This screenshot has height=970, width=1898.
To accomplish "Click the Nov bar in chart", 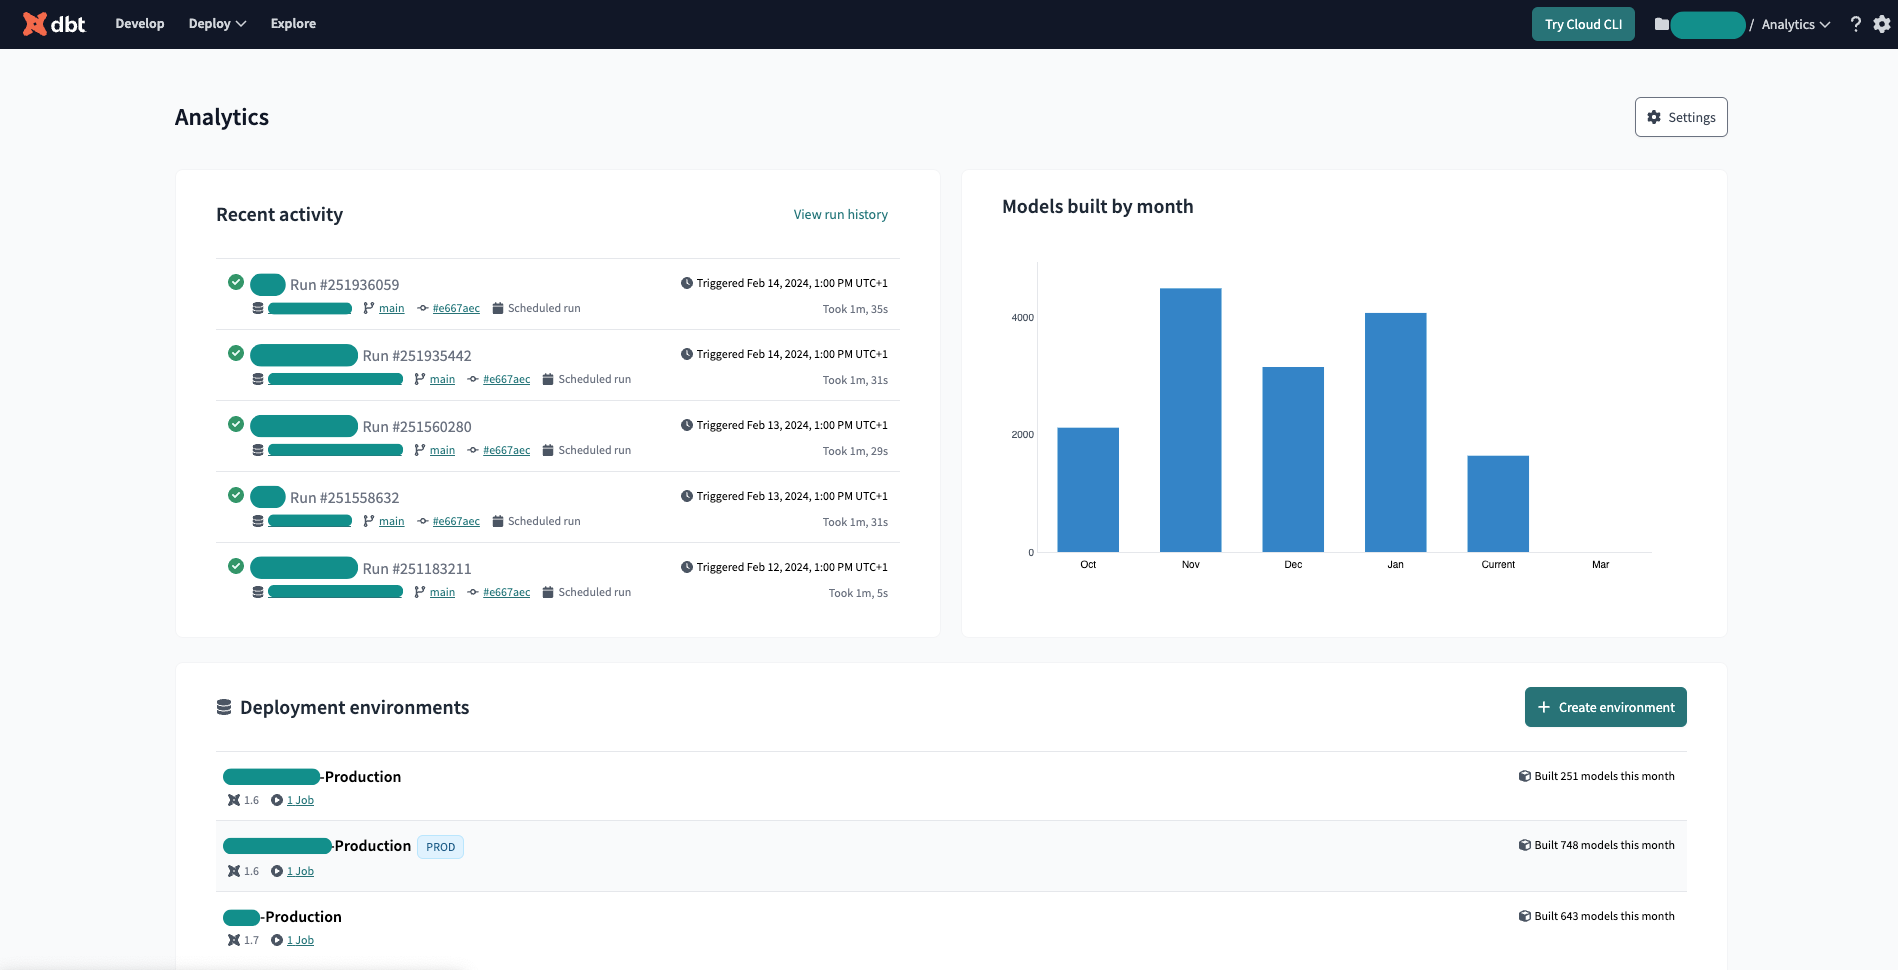I will [x=1190, y=420].
